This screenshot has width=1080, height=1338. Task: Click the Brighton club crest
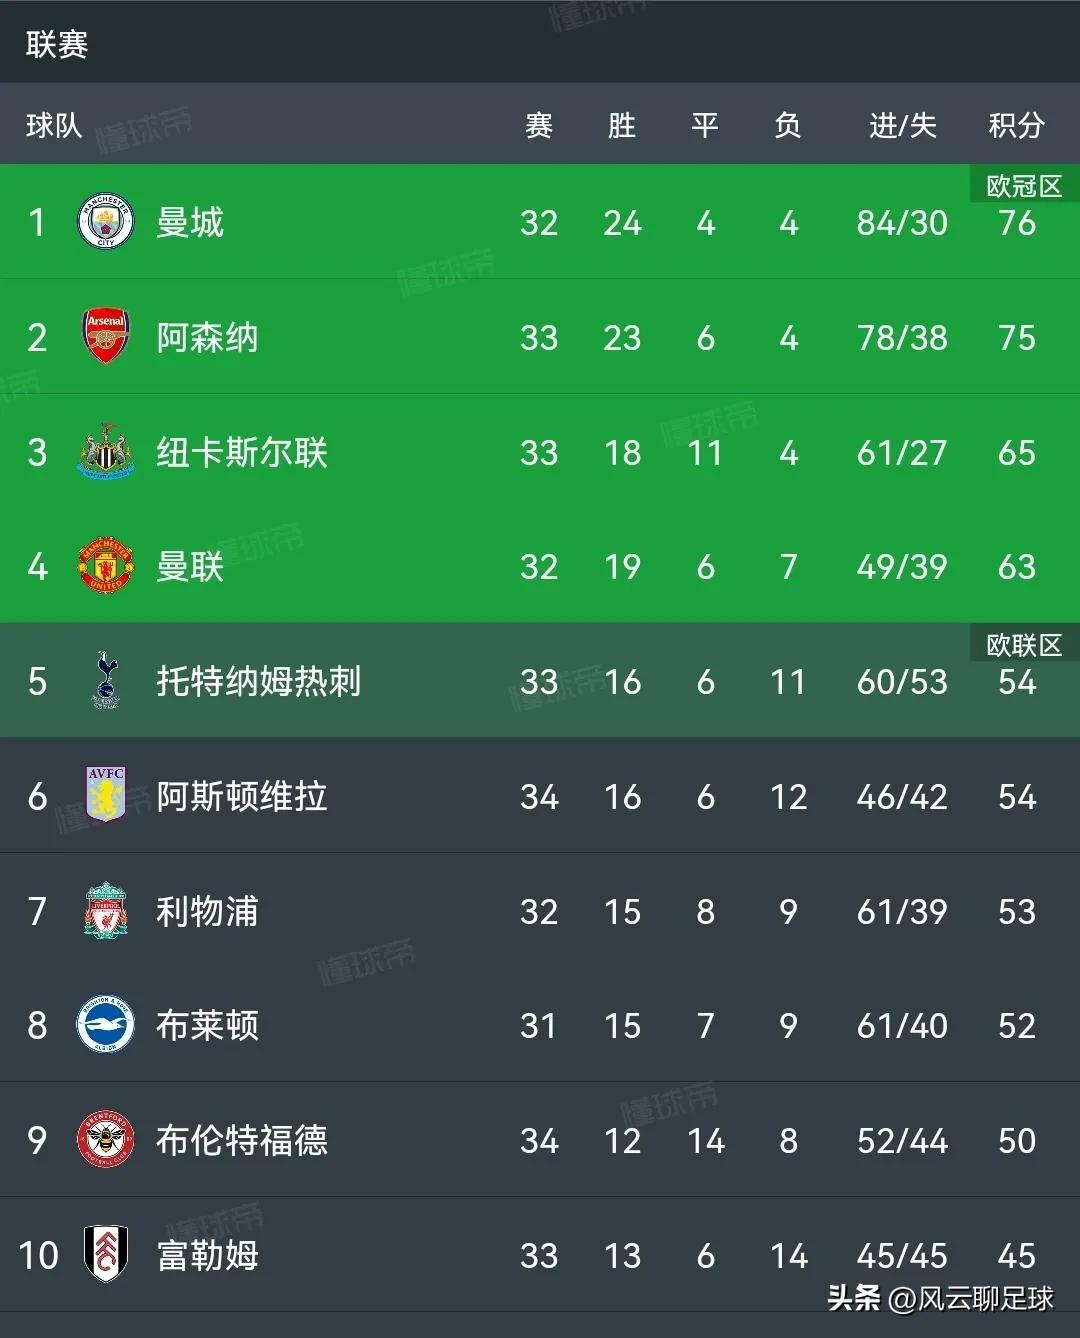pyautogui.click(x=106, y=1025)
